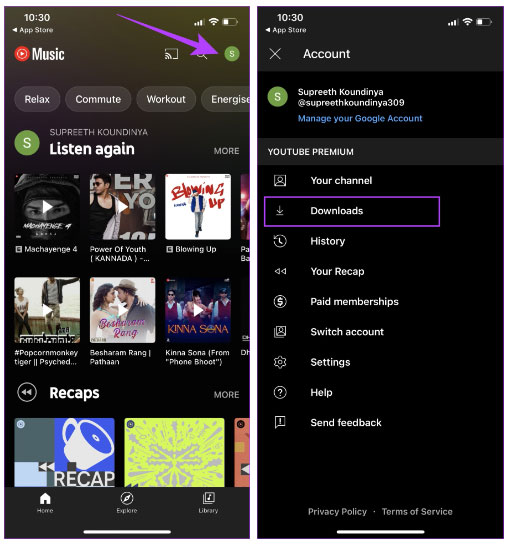Open the Blowing Up album cover

(198, 207)
